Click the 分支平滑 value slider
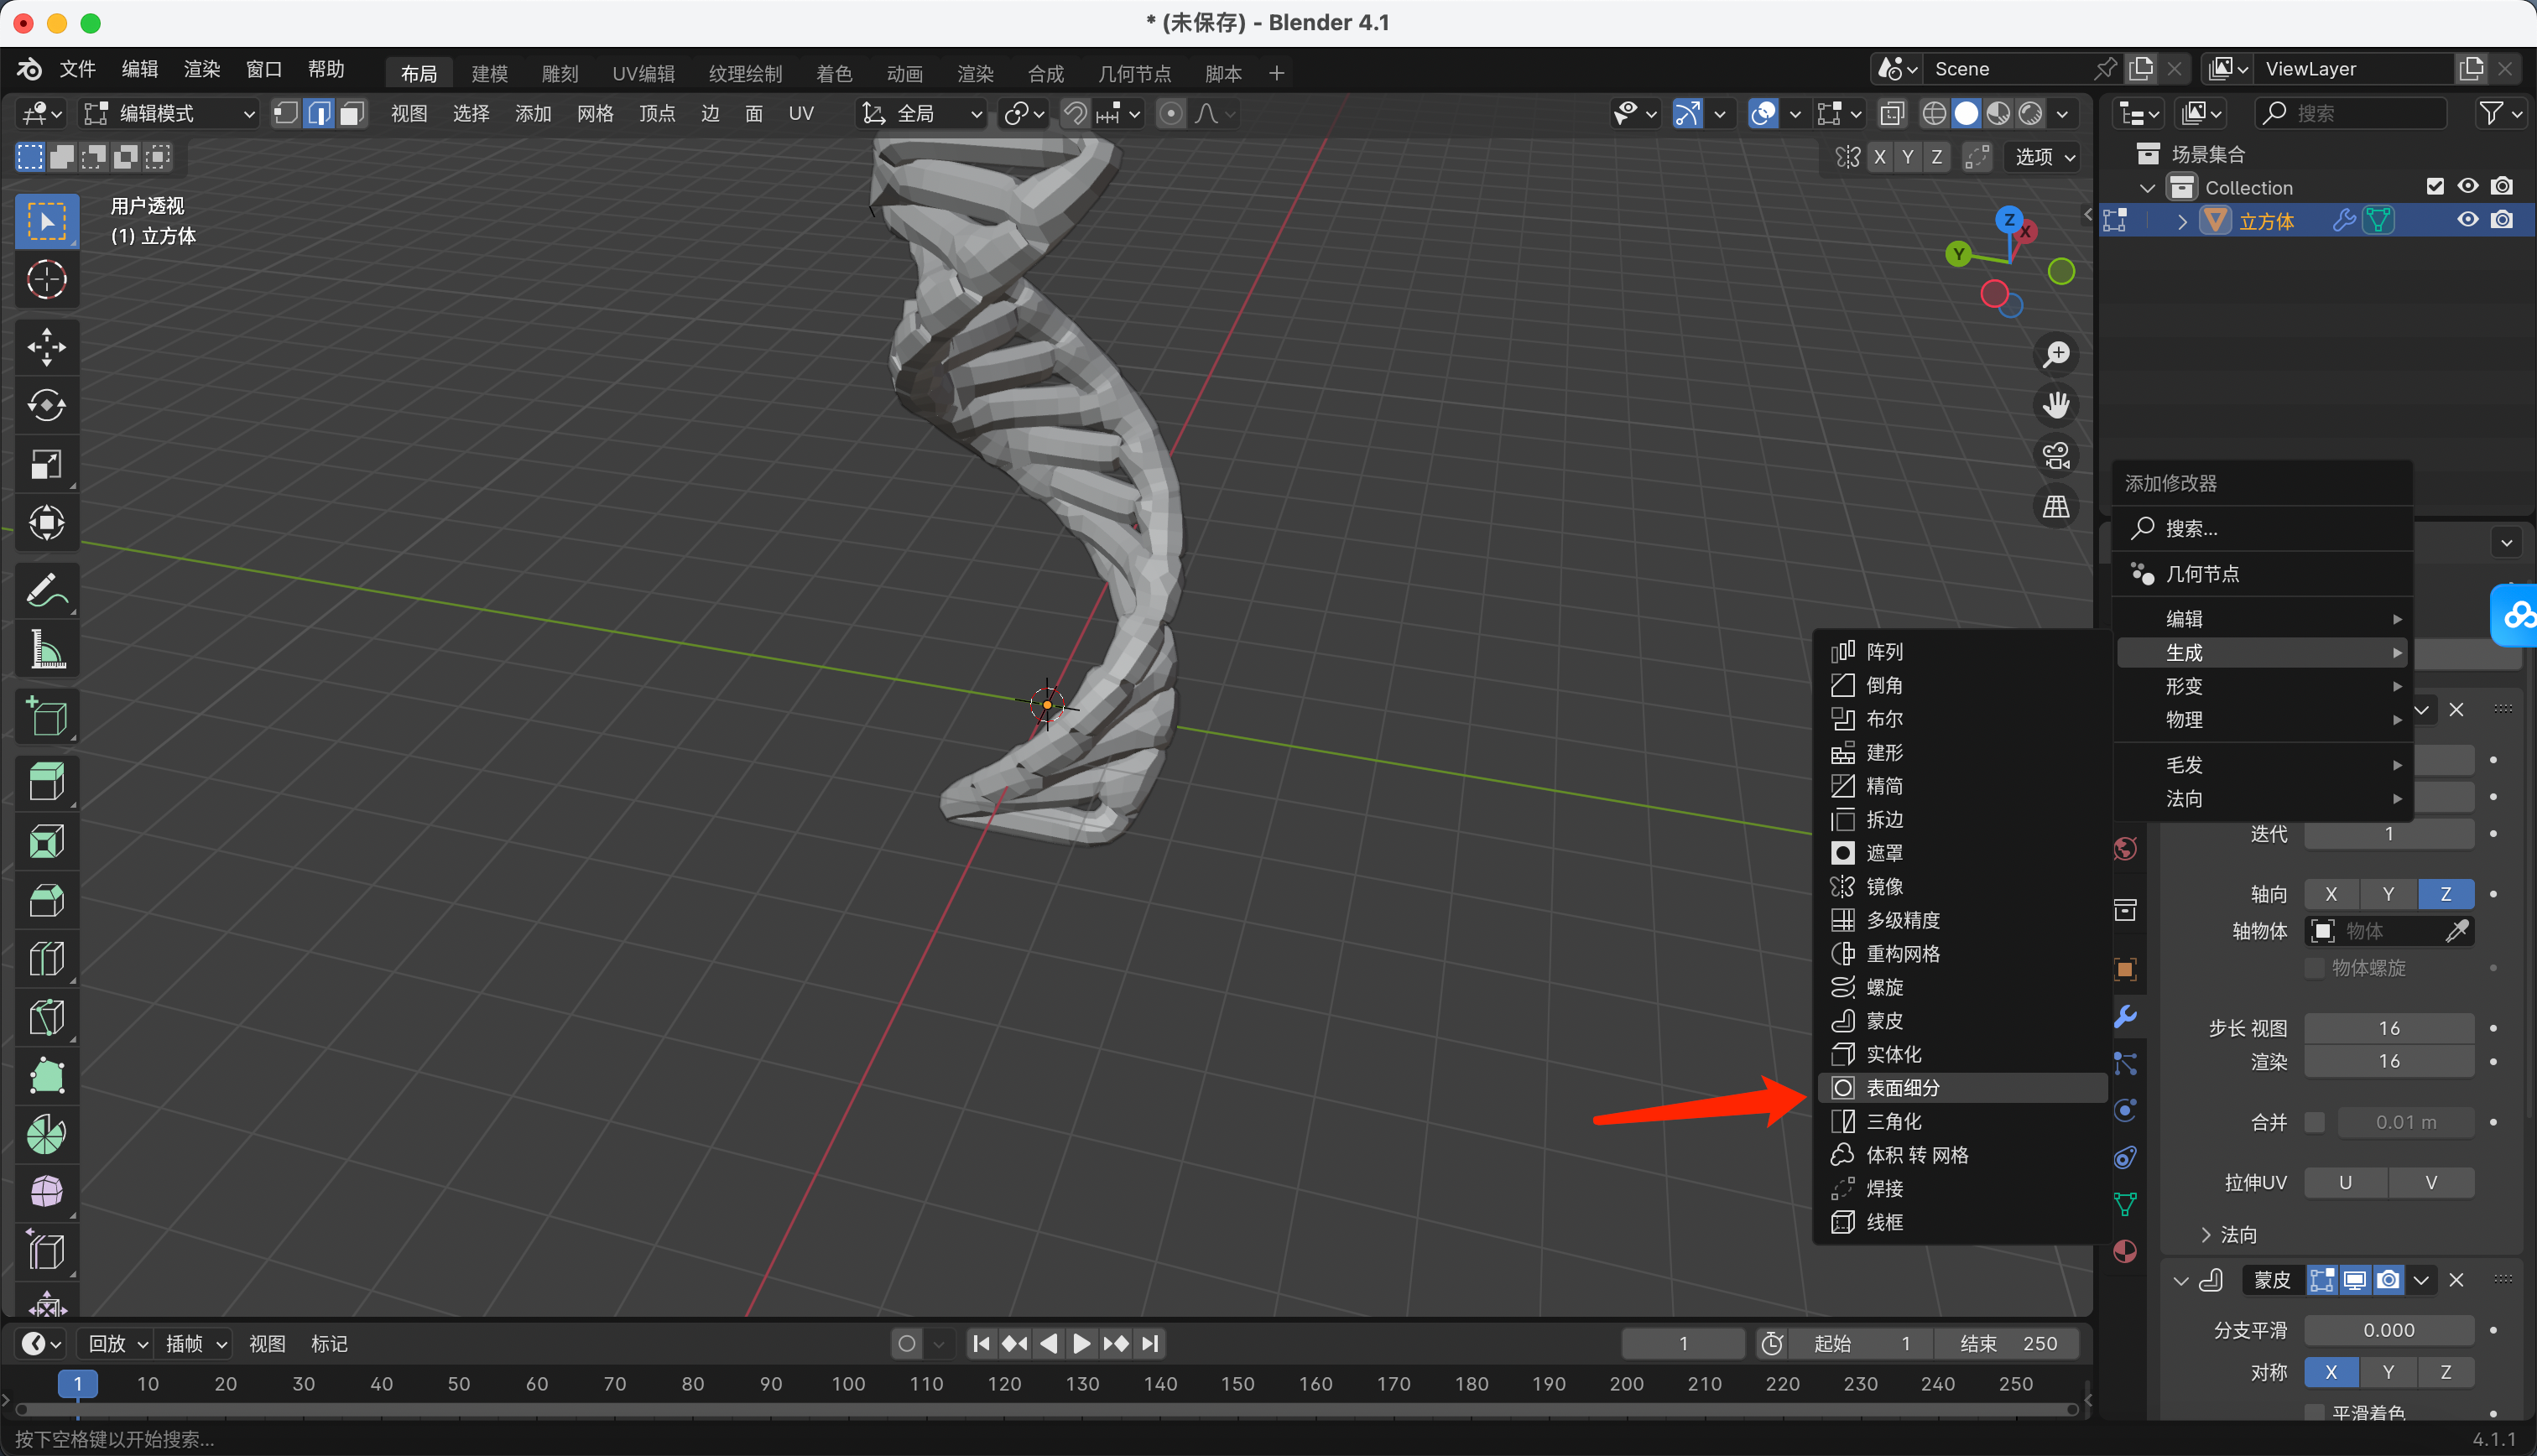This screenshot has height=1456, width=2537. [x=2388, y=1330]
